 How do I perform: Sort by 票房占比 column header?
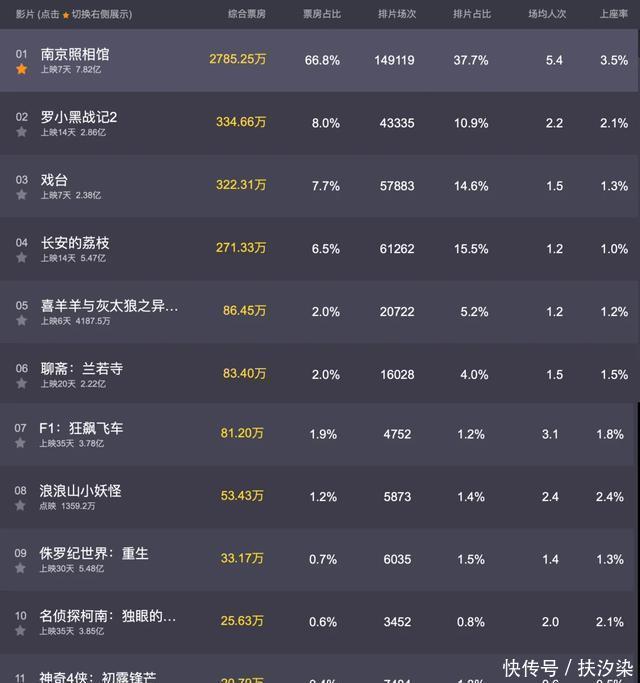tap(322, 15)
